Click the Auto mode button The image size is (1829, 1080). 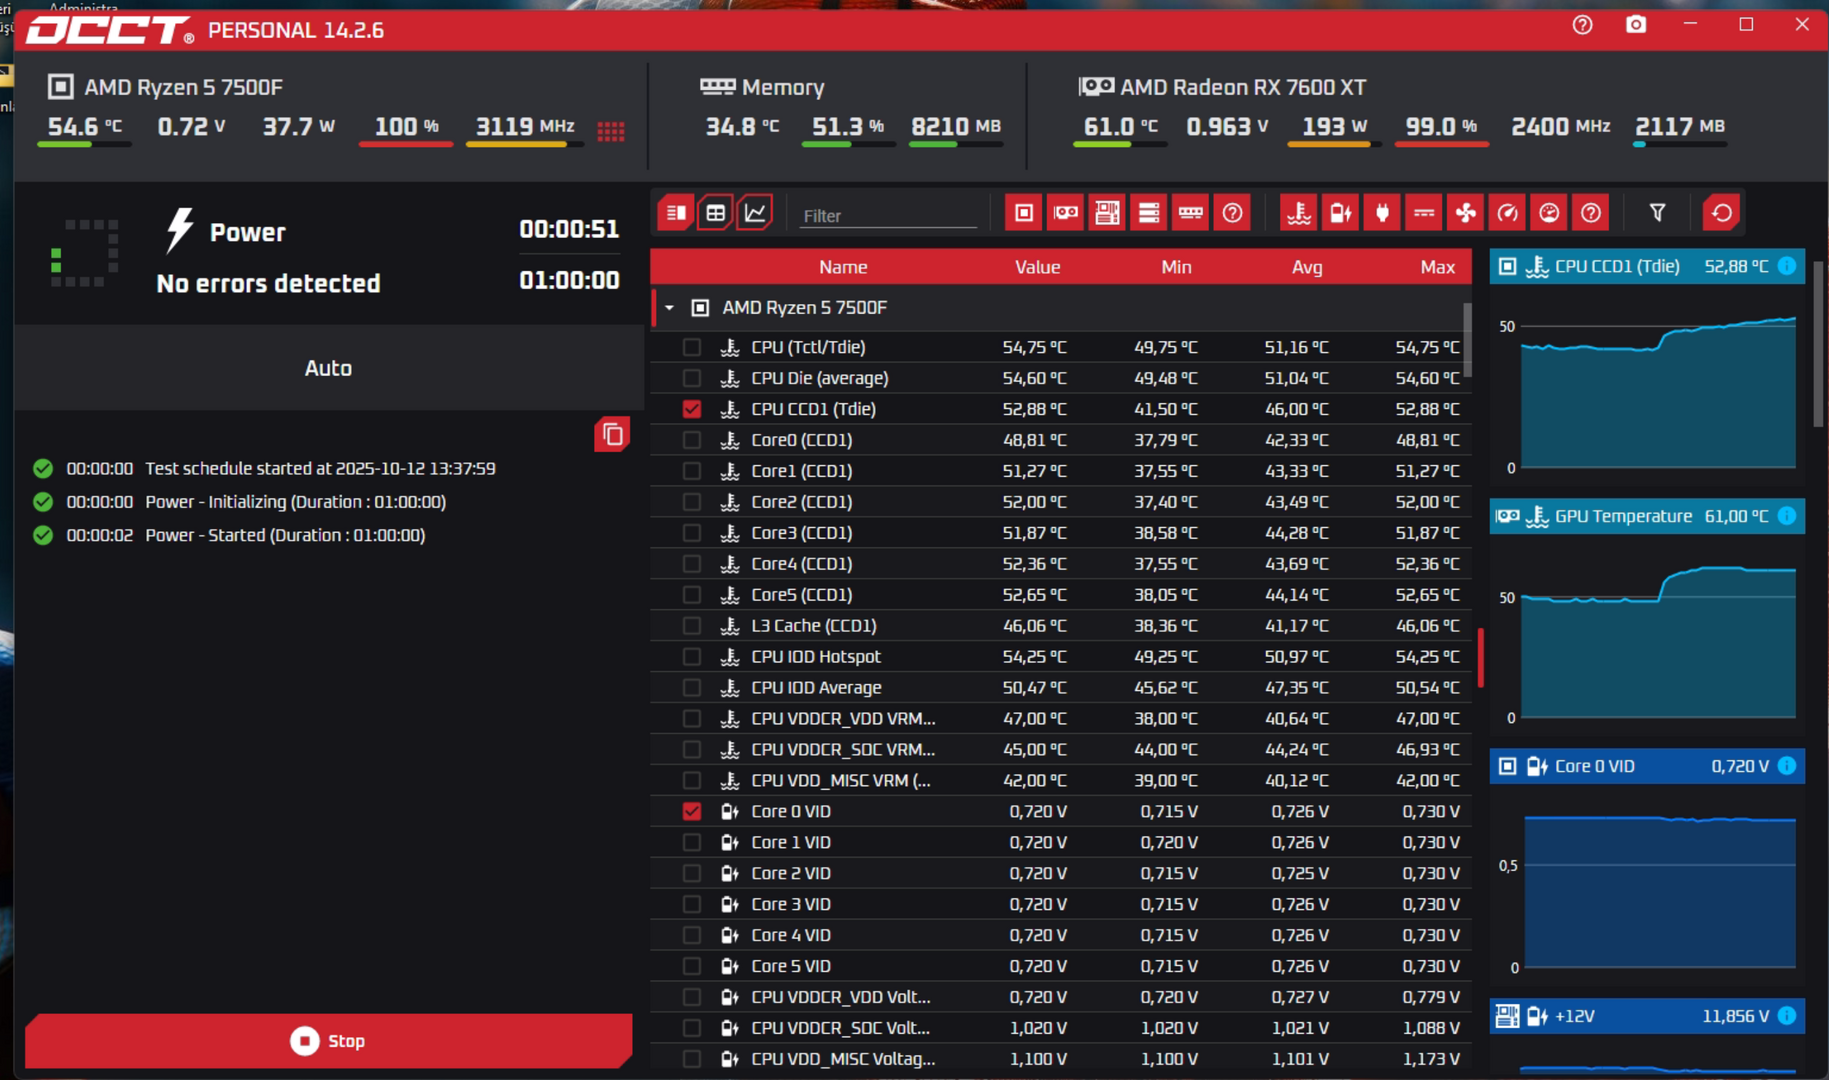coord(328,368)
